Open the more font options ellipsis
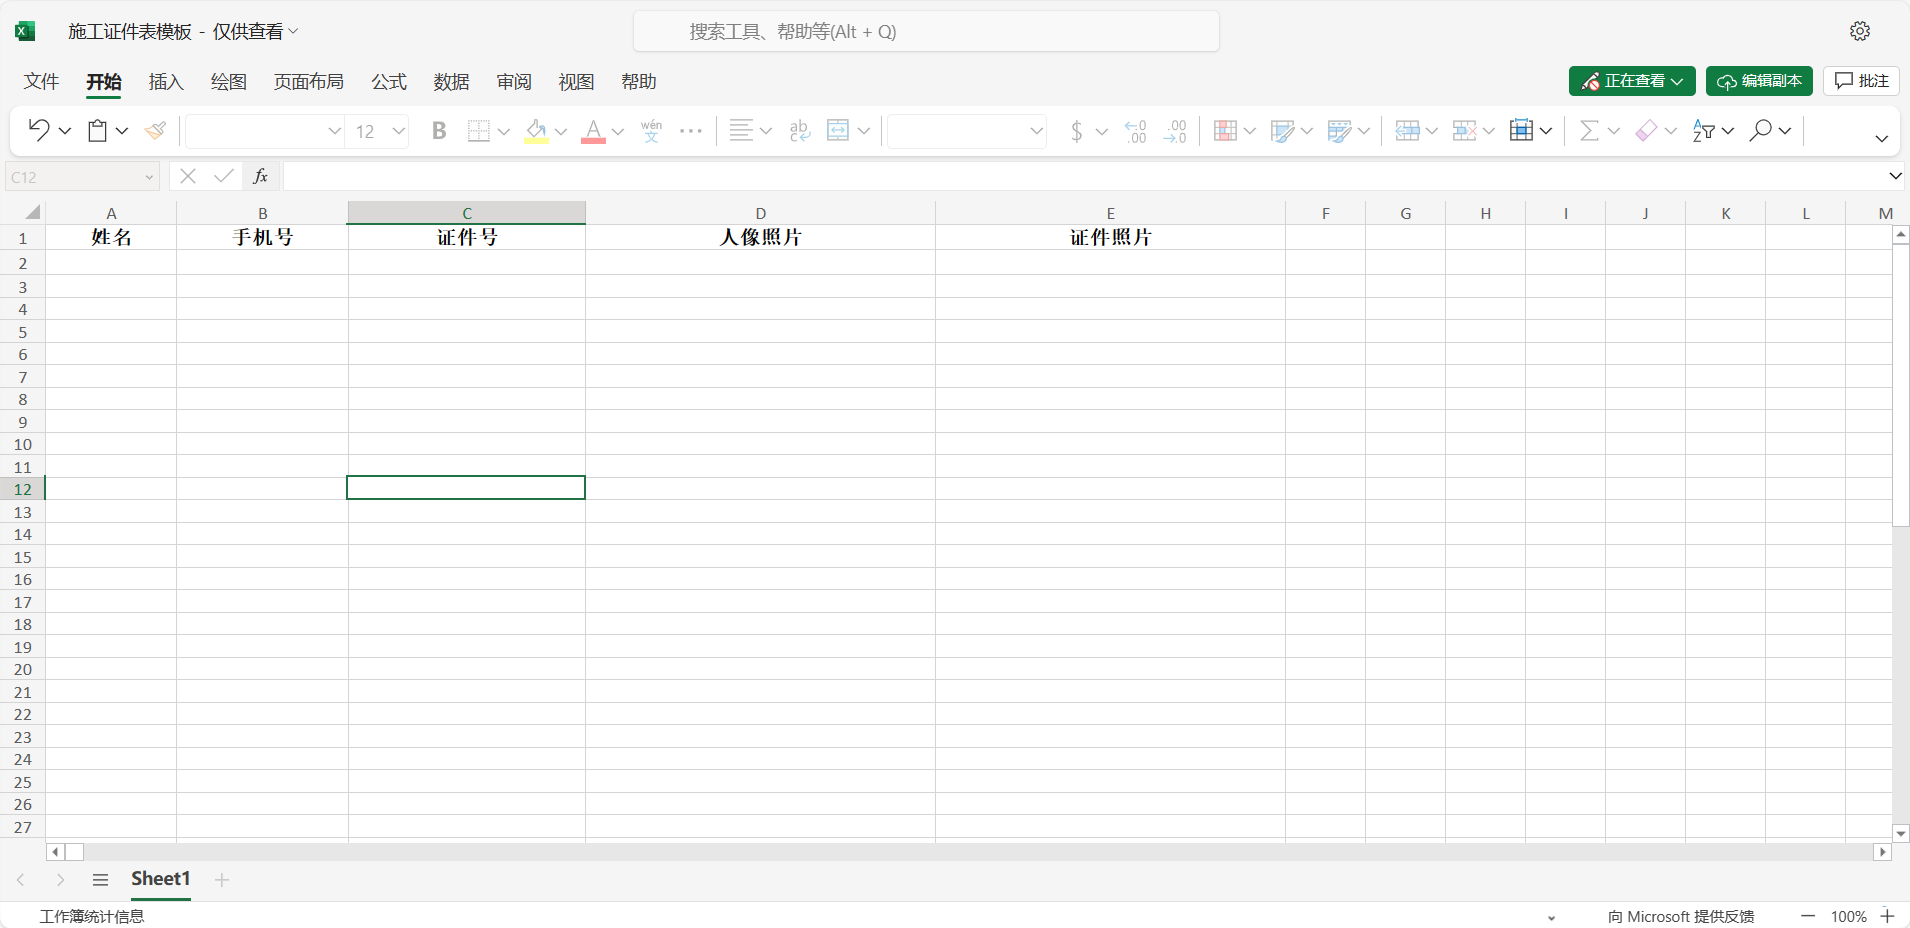The height and width of the screenshot is (928, 1910). pyautogui.click(x=691, y=130)
